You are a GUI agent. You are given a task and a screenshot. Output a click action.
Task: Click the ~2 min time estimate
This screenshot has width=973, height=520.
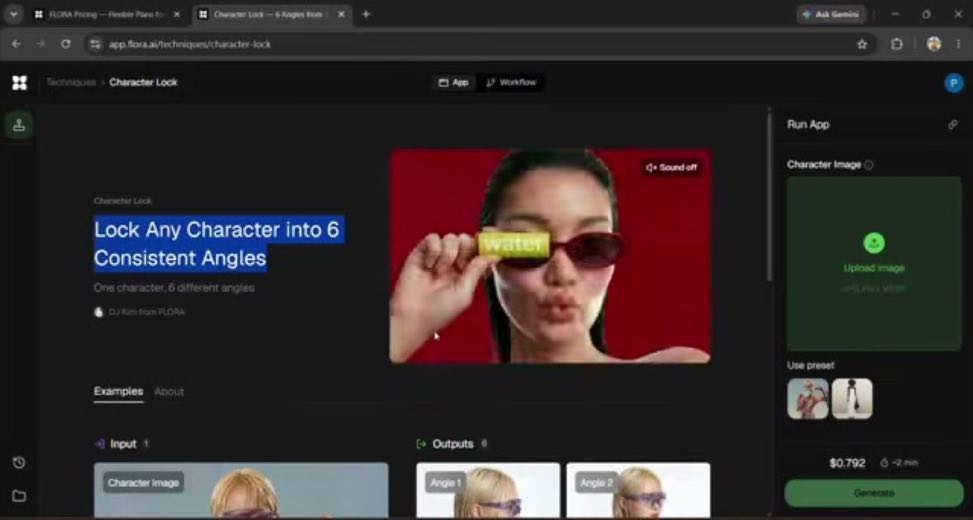click(899, 463)
